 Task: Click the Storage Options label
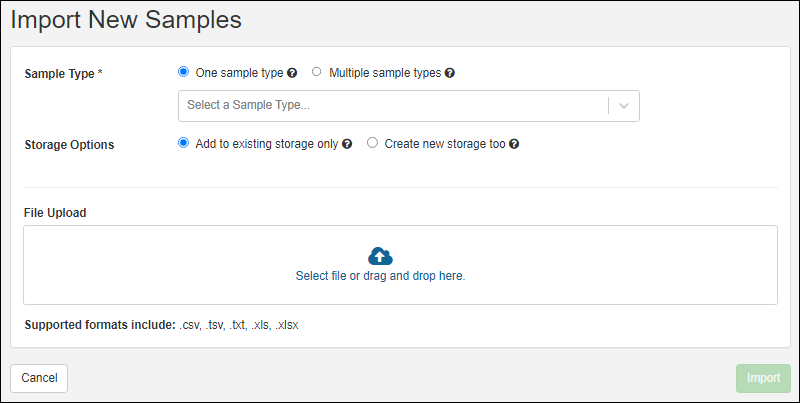click(69, 145)
